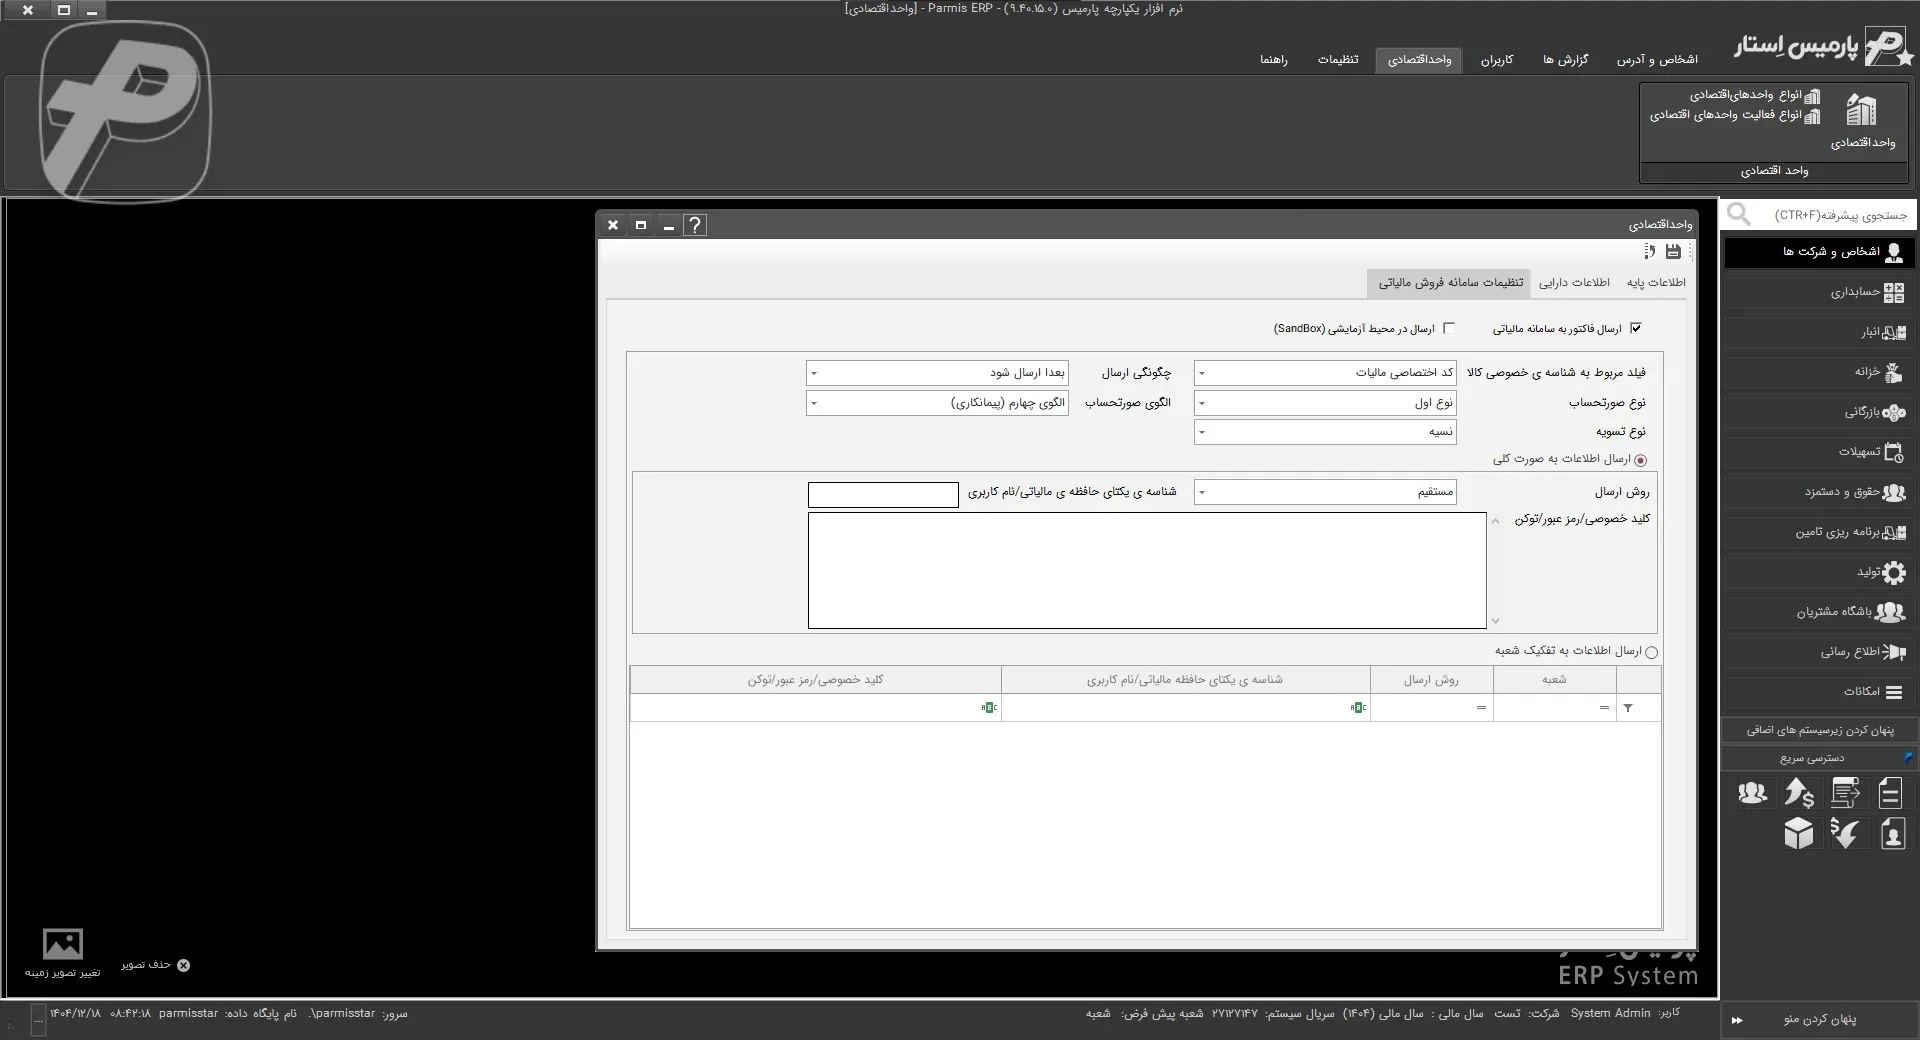Click the box/cube quick-access icon
The width and height of the screenshot is (1920, 1040).
tap(1799, 833)
